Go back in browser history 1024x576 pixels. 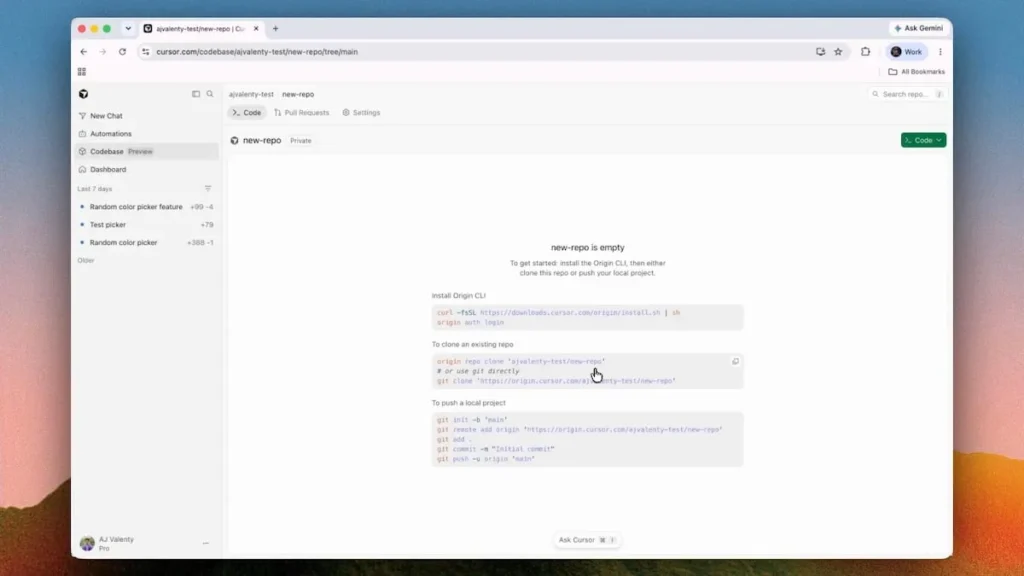click(x=84, y=52)
